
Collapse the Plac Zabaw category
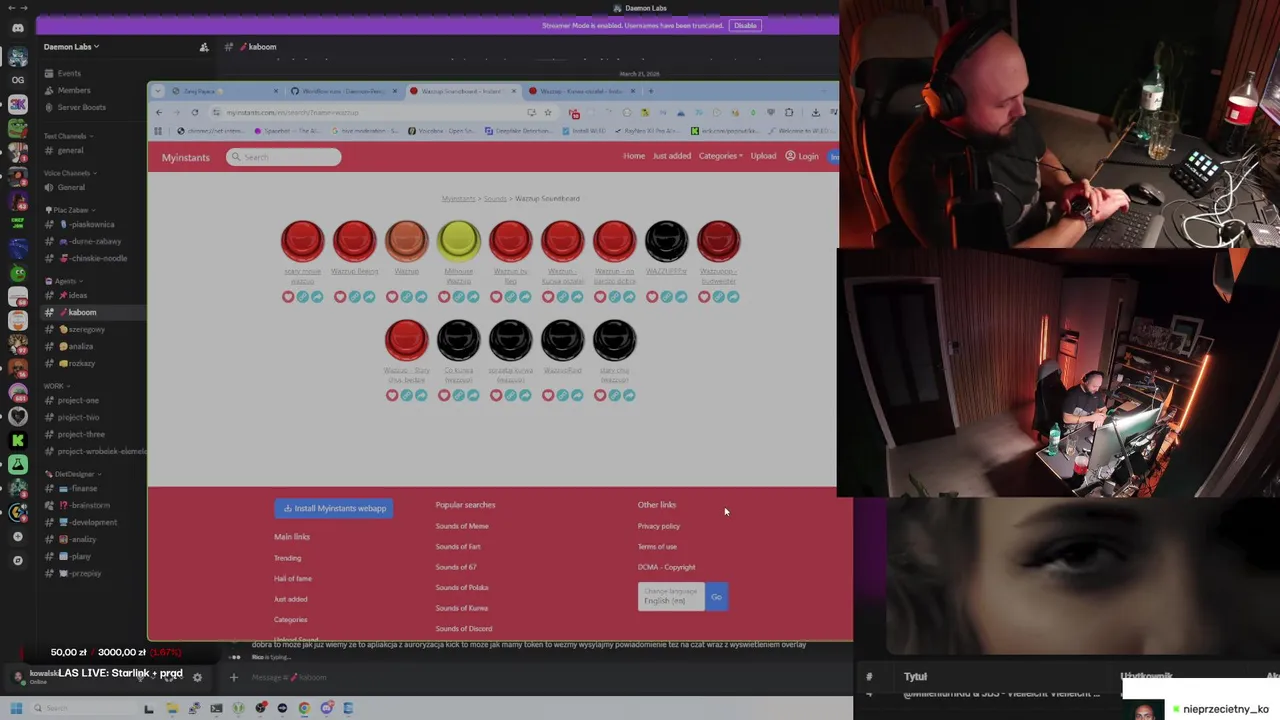pos(70,210)
